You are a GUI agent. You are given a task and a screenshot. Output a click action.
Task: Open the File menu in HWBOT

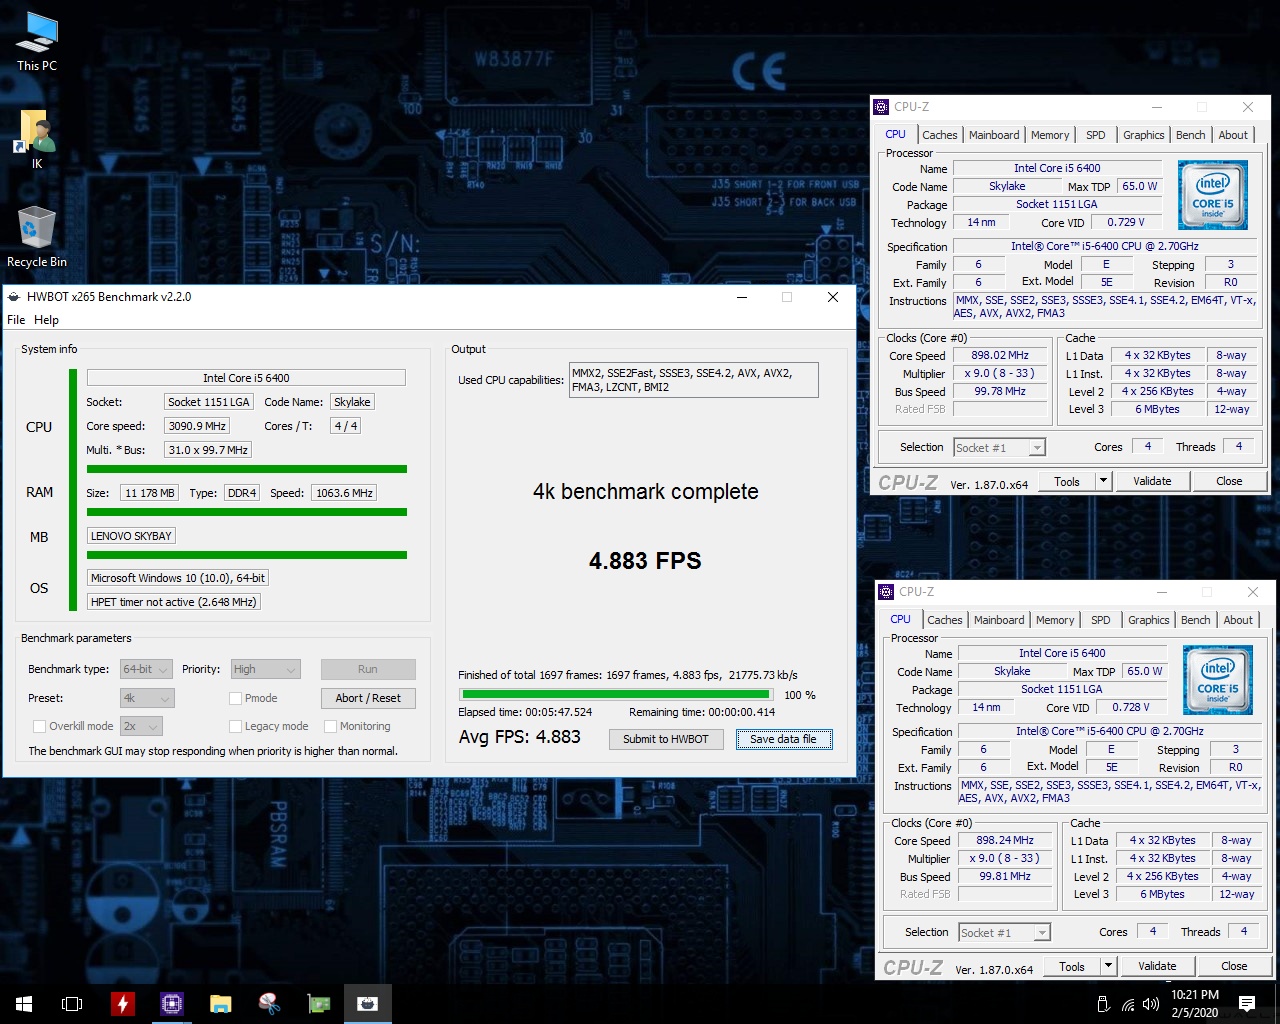point(16,320)
